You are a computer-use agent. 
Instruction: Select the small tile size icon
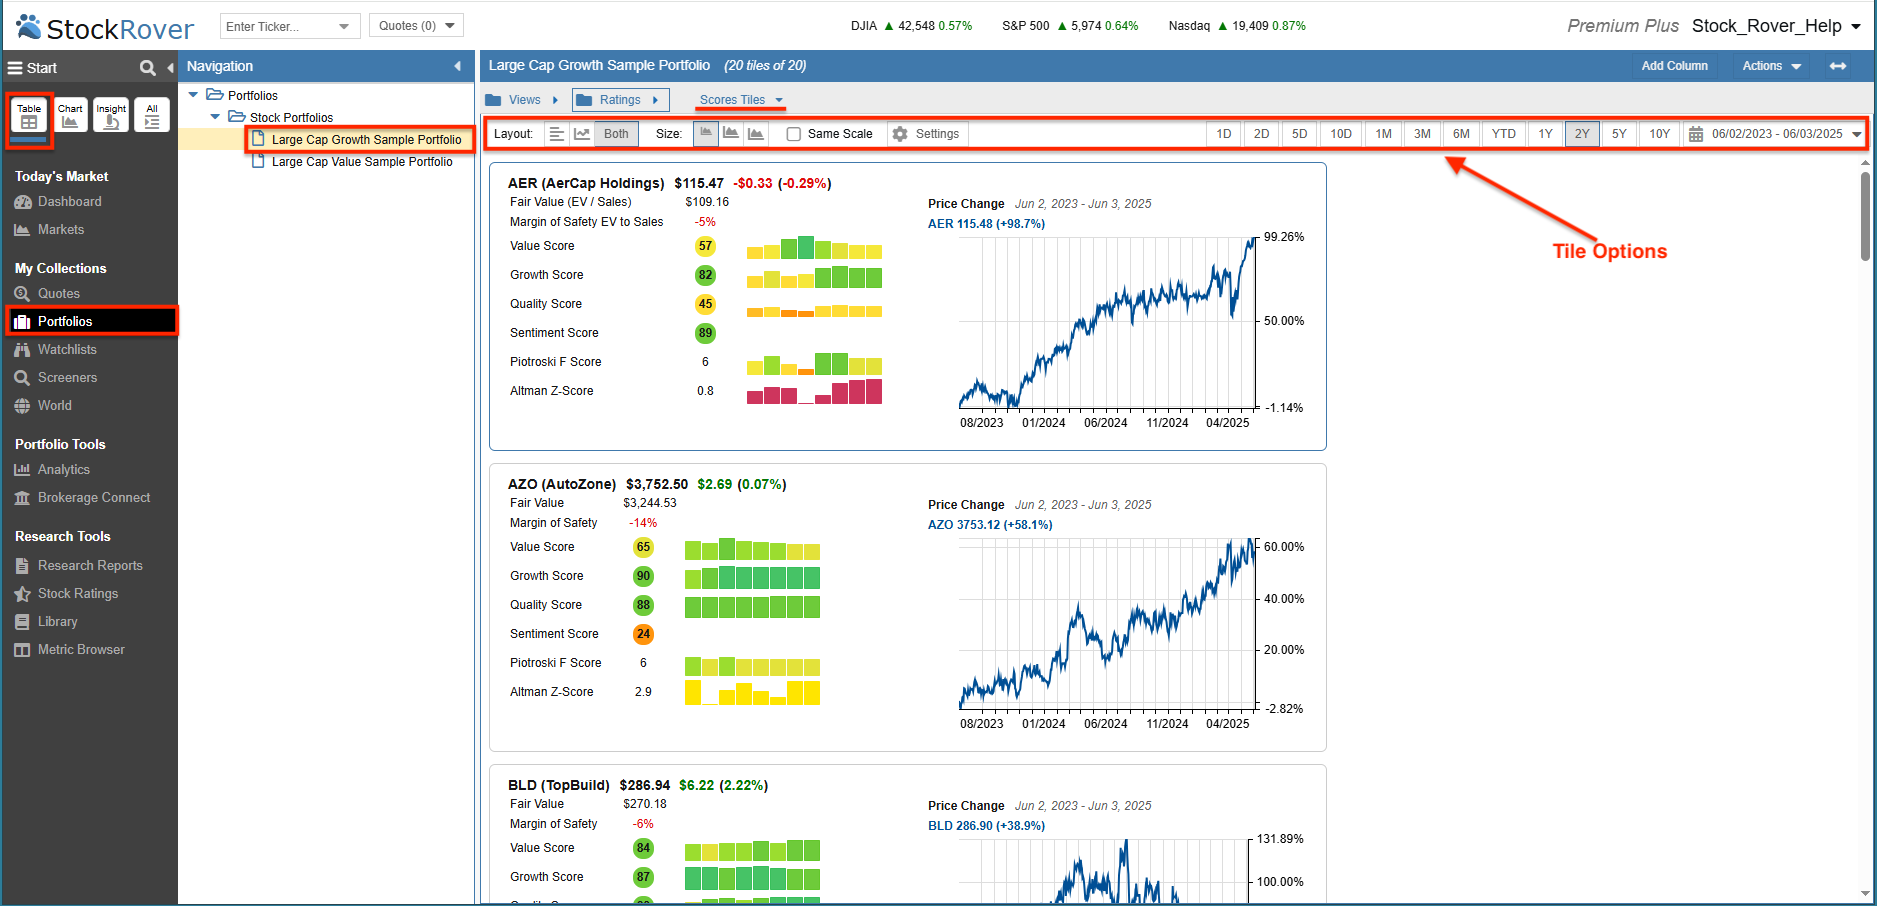point(706,134)
